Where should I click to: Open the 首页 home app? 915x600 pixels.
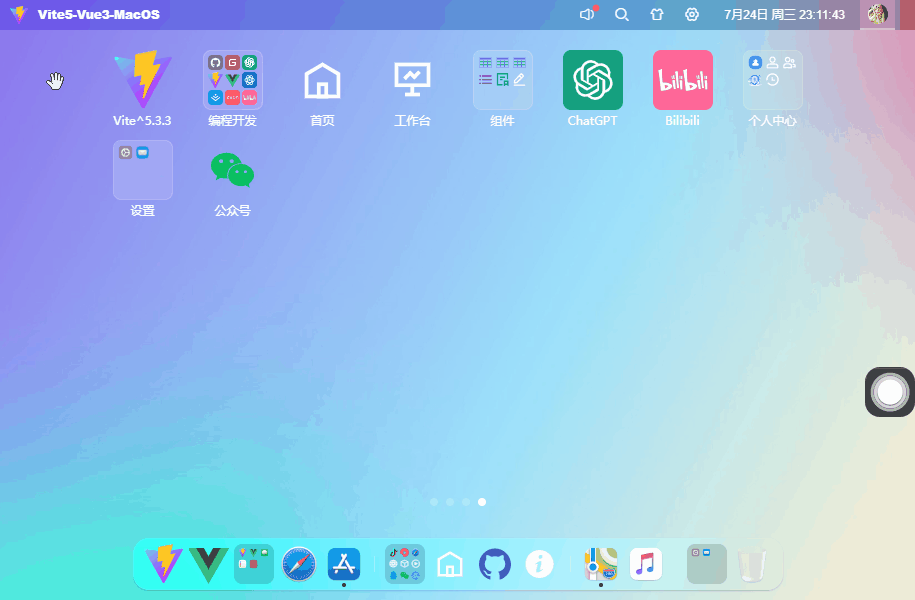323,80
